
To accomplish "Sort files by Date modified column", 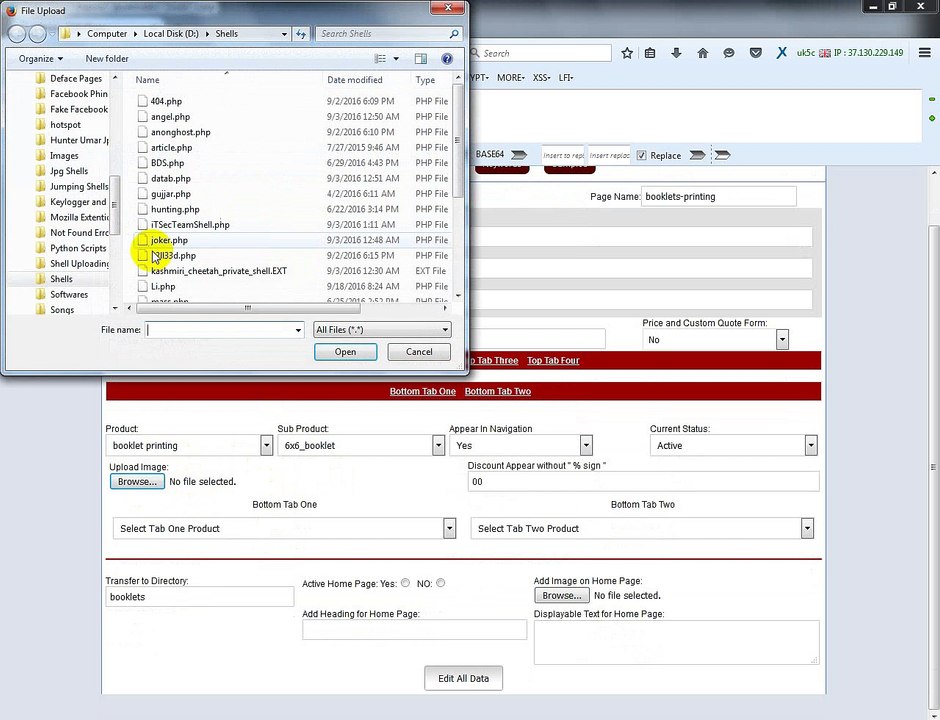I will point(354,80).
